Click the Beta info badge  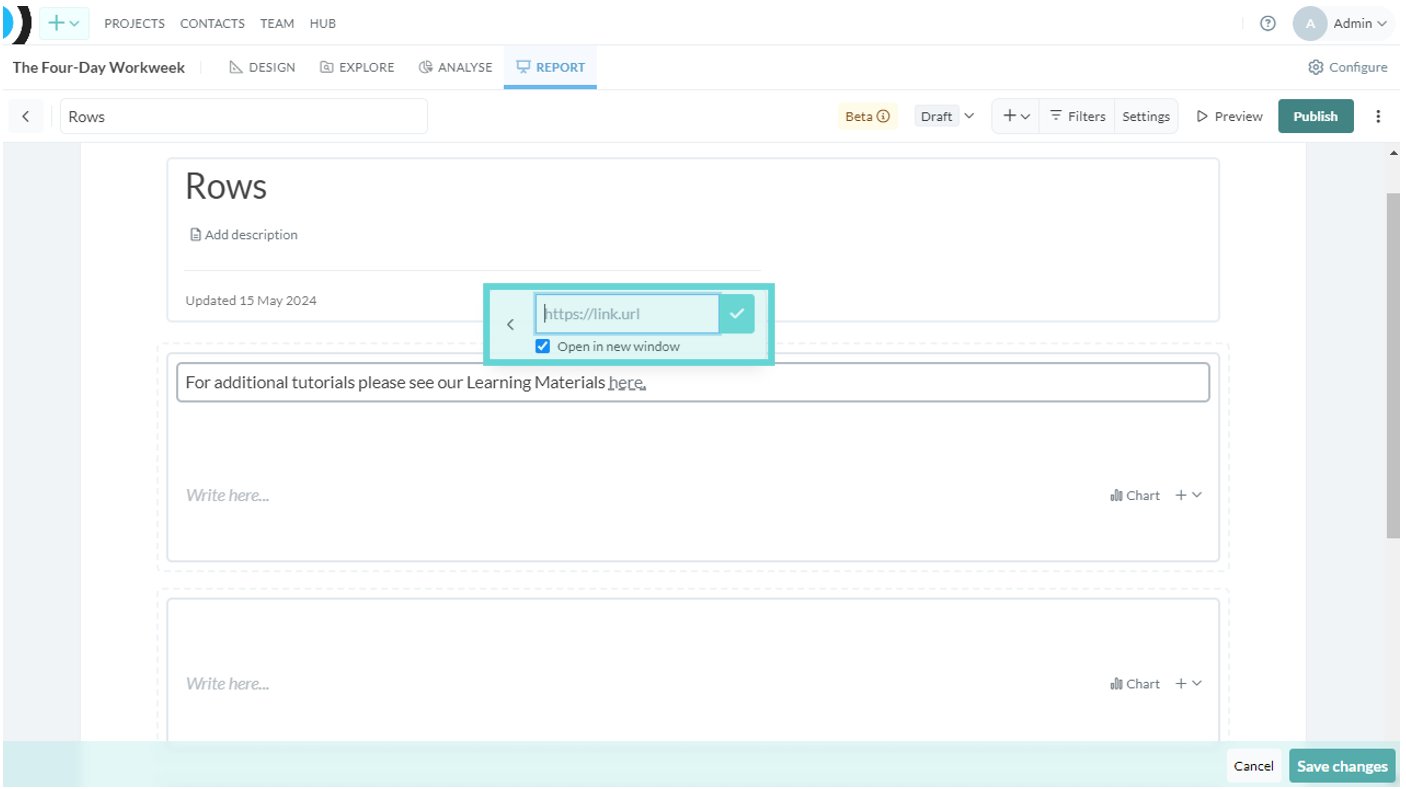(867, 116)
